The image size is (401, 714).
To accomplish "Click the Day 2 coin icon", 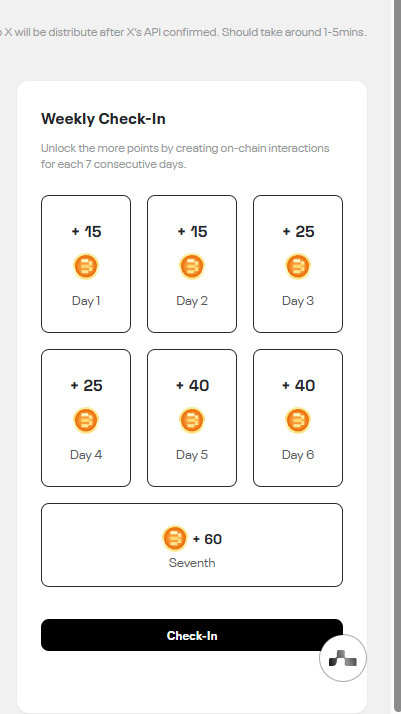I will 192,266.
